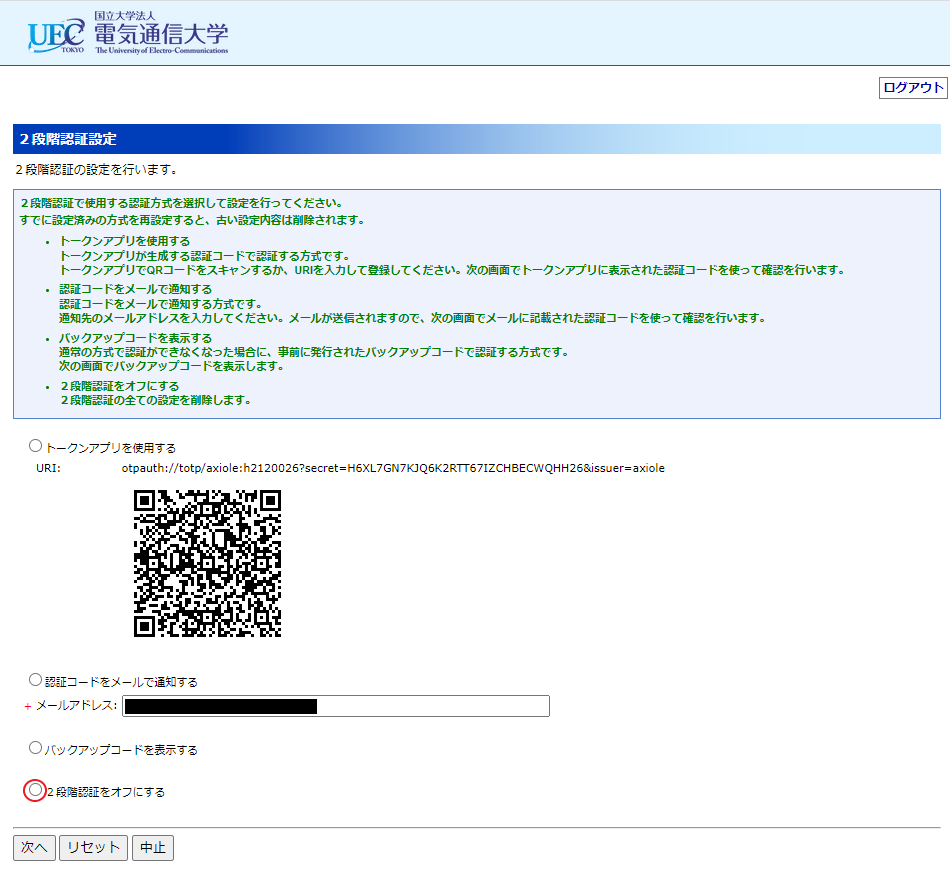Click the バックアップコードを表示する bullet in the info box
Screen dimensions: 950x872
click(x=135, y=338)
